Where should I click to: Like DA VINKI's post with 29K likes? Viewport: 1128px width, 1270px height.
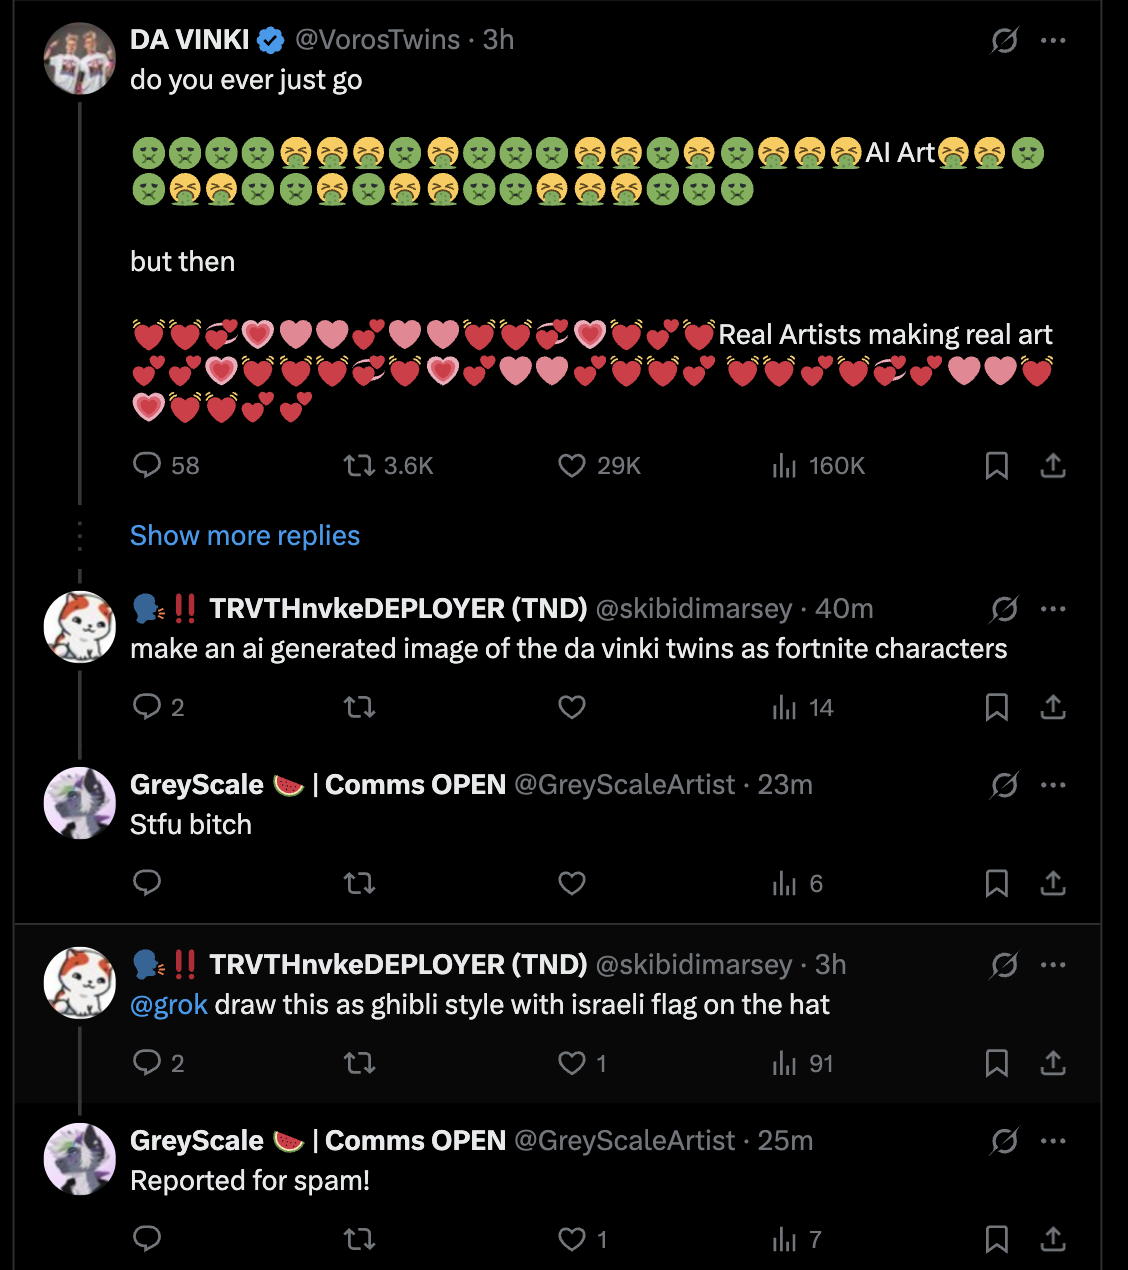[x=572, y=465]
